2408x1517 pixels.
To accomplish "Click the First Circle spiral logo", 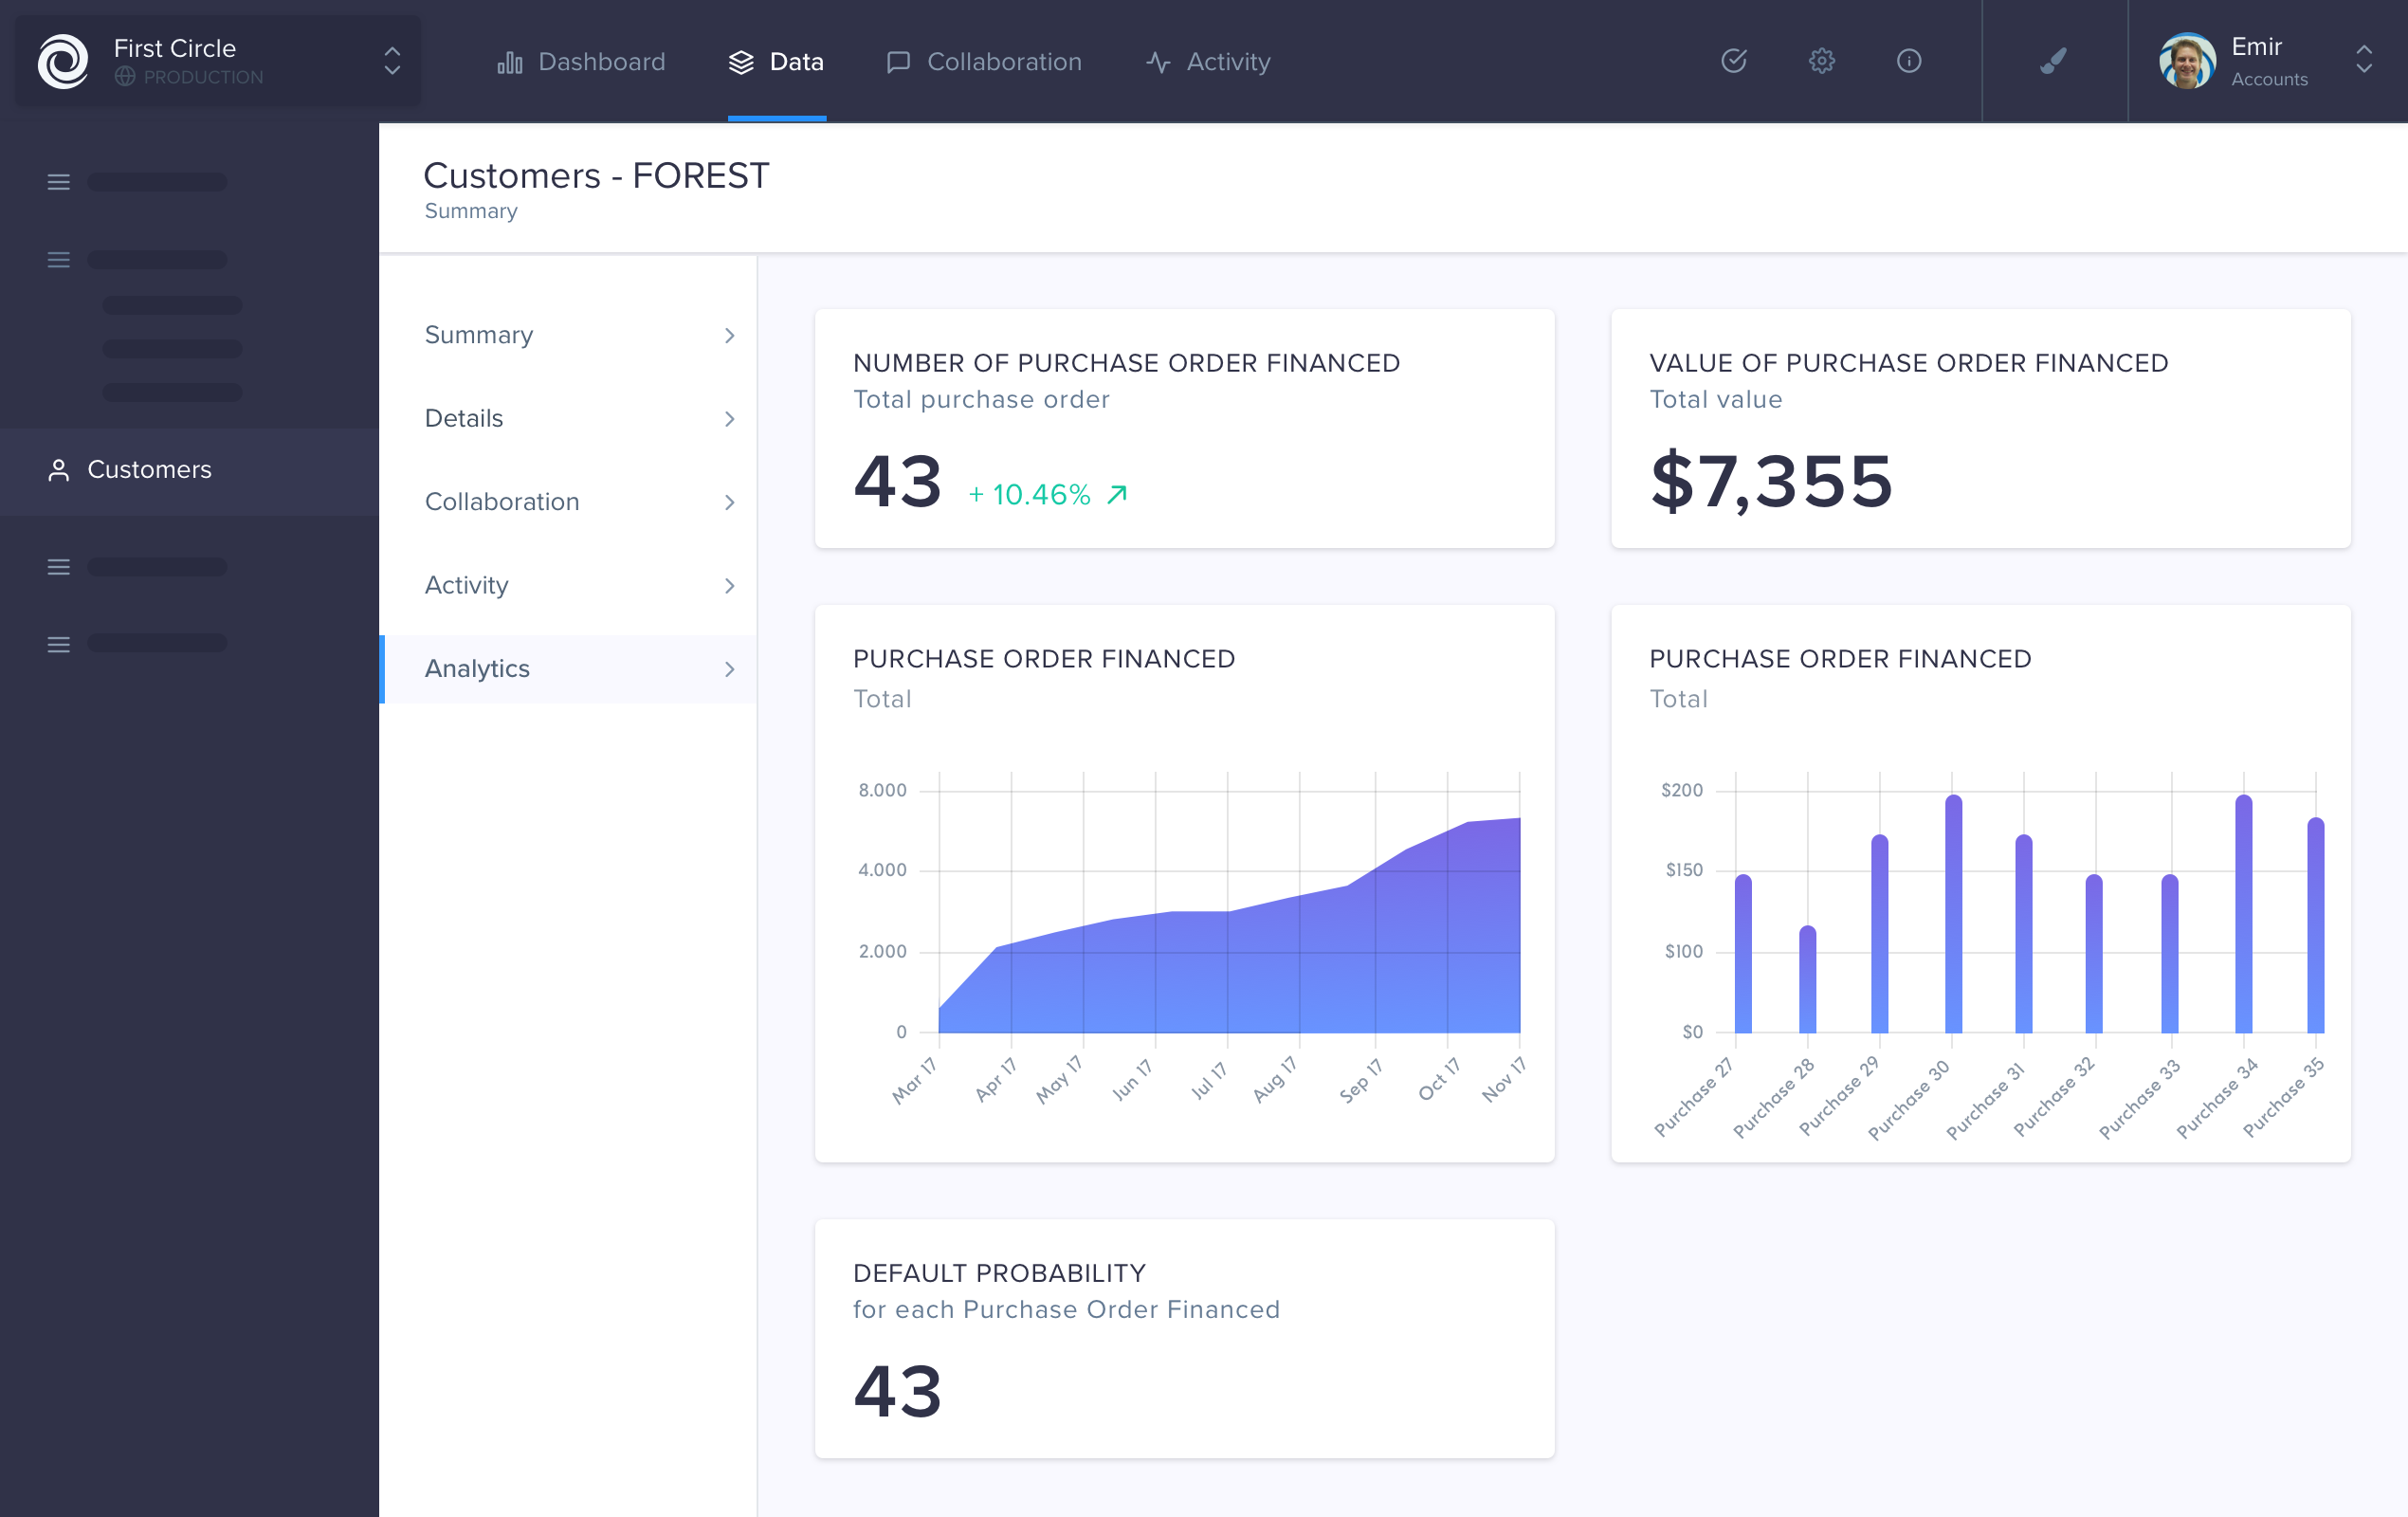I will (x=63, y=61).
